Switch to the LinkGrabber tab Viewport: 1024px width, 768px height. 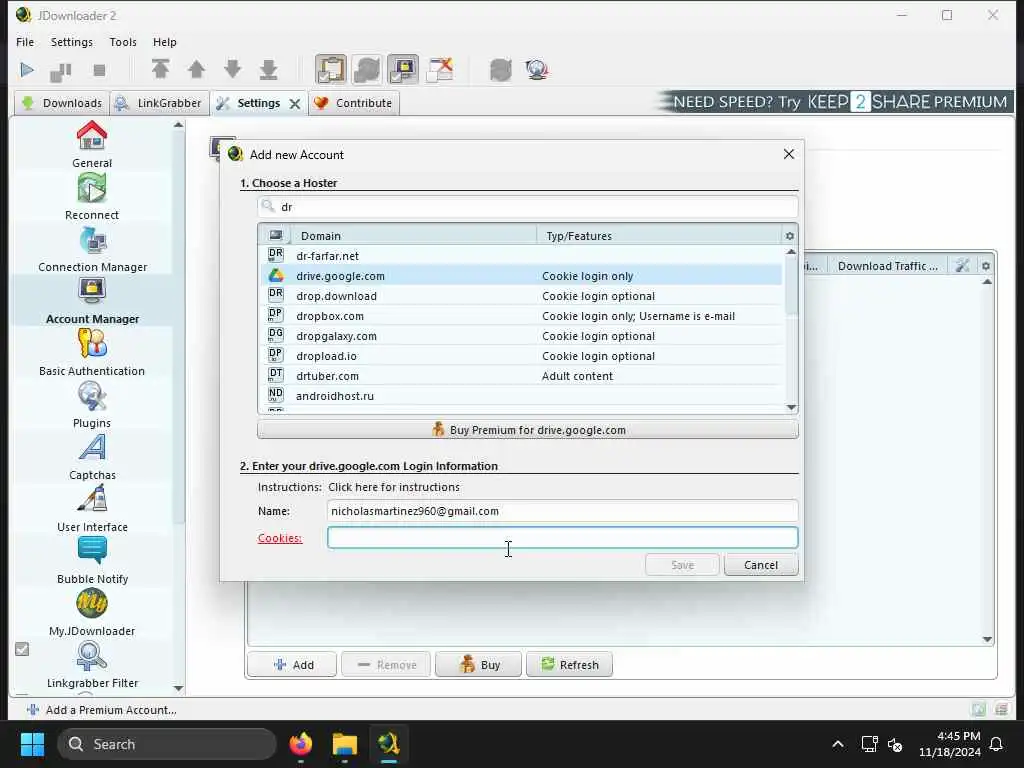pos(159,103)
